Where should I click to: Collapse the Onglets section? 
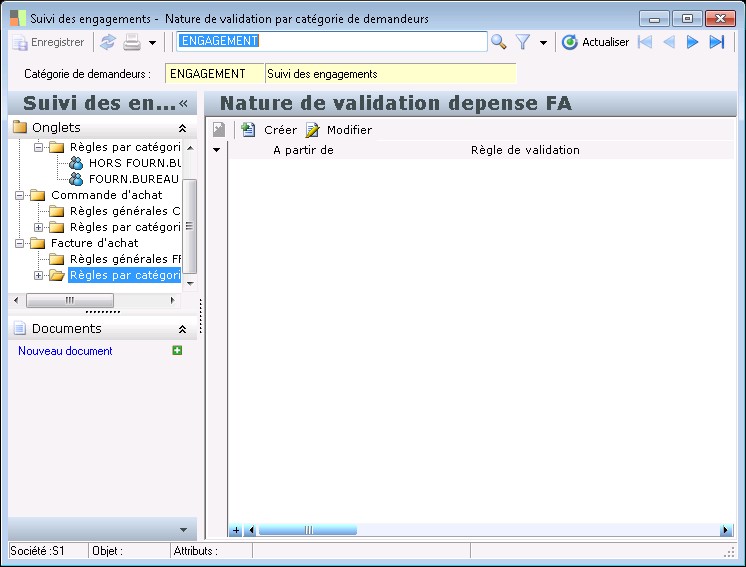pyautogui.click(x=182, y=128)
